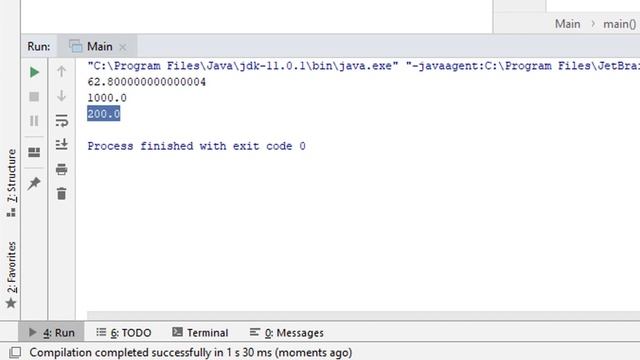The width and height of the screenshot is (640, 360).
Task: Click the scroll to end icon
Action: 62,144
